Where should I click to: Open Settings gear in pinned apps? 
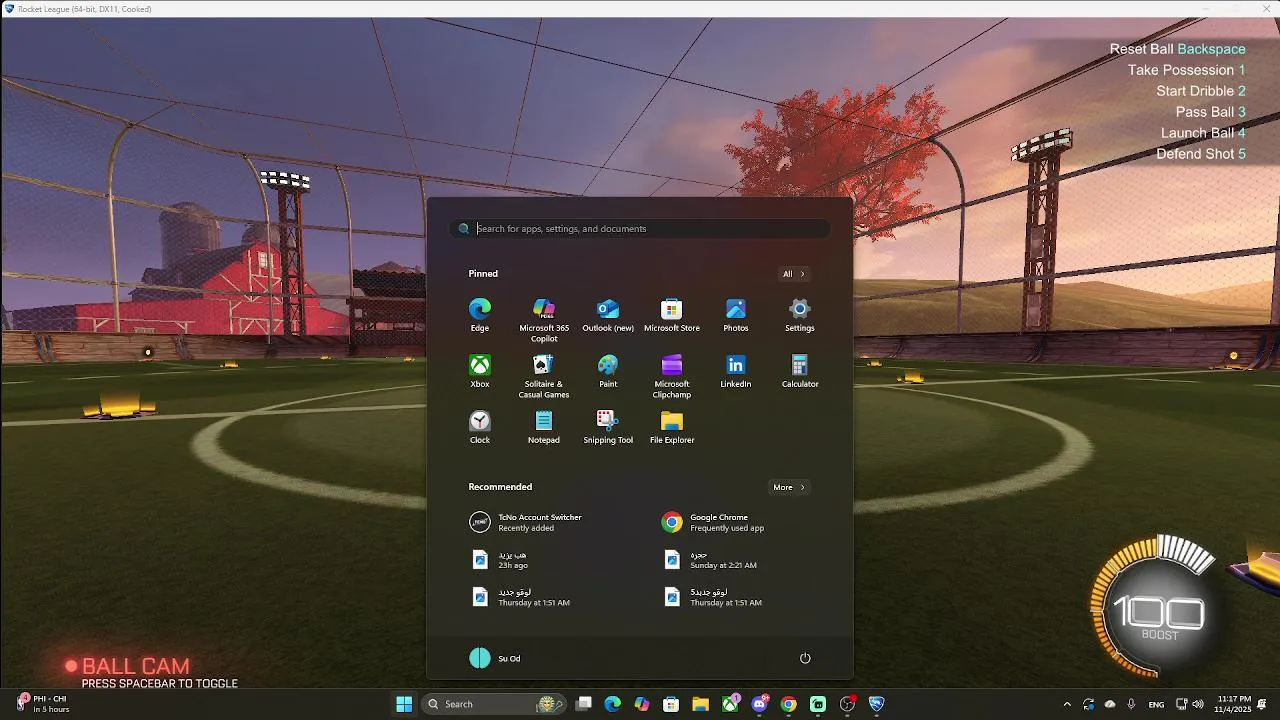(x=800, y=315)
